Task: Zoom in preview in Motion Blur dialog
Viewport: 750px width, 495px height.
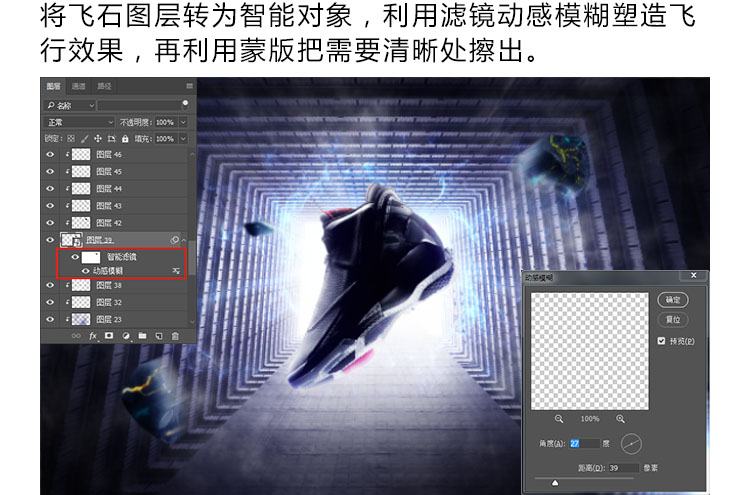Action: click(x=620, y=419)
